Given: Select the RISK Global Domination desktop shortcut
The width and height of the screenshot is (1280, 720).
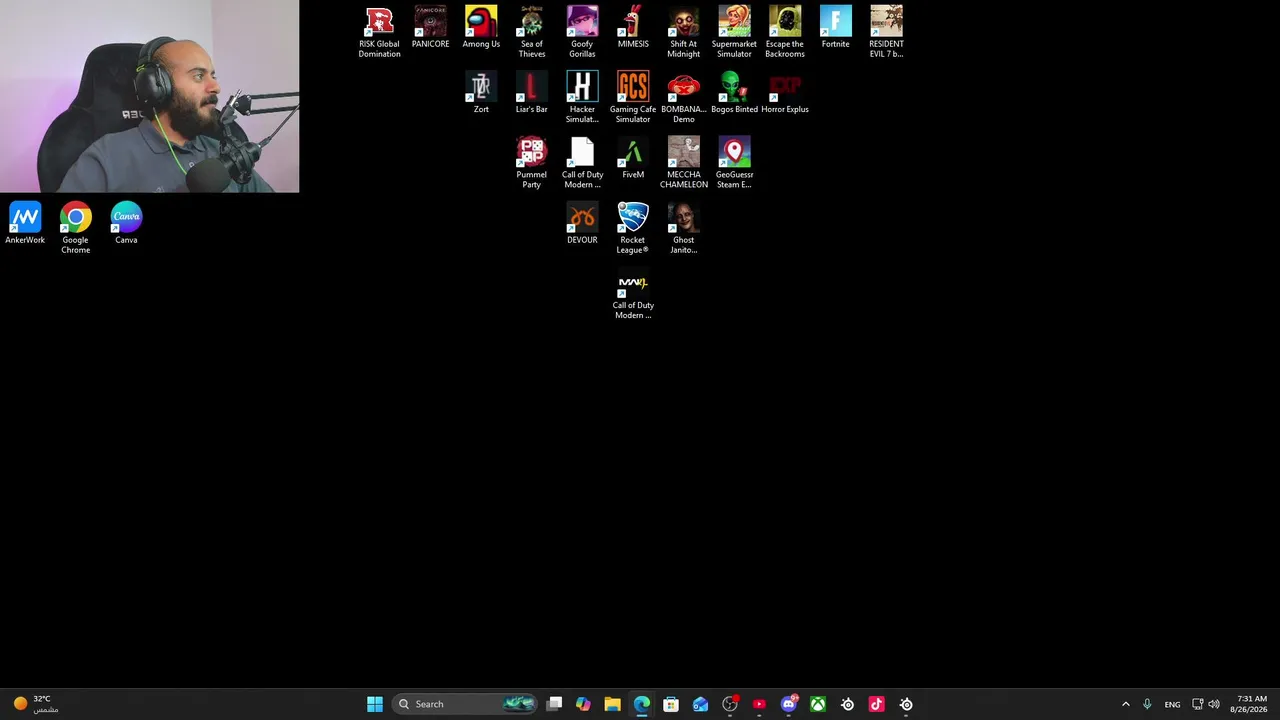Looking at the screenshot, I should click(379, 32).
